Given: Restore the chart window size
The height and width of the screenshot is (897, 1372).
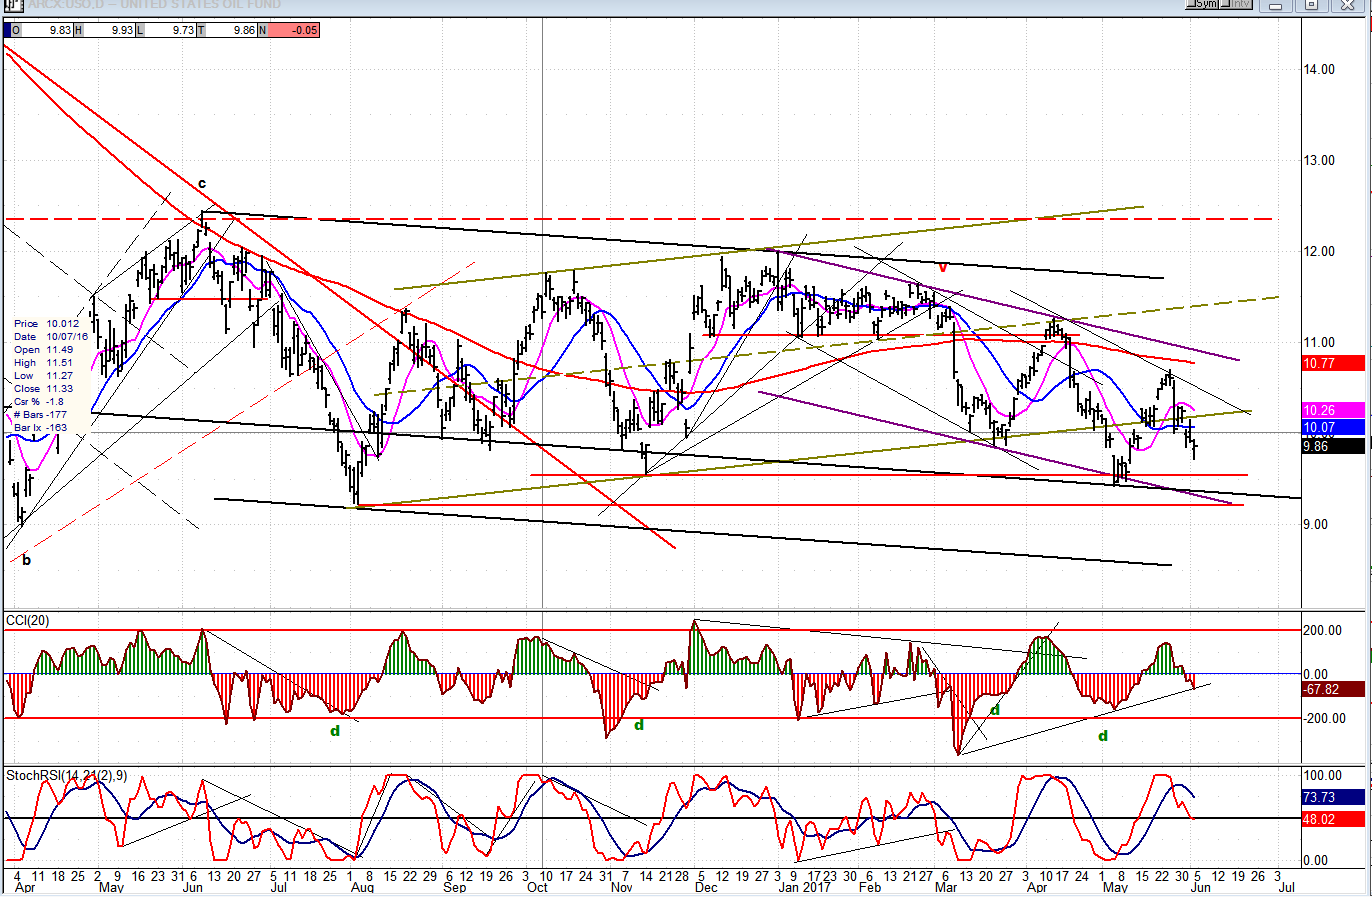Looking at the screenshot, I should (1312, 5).
